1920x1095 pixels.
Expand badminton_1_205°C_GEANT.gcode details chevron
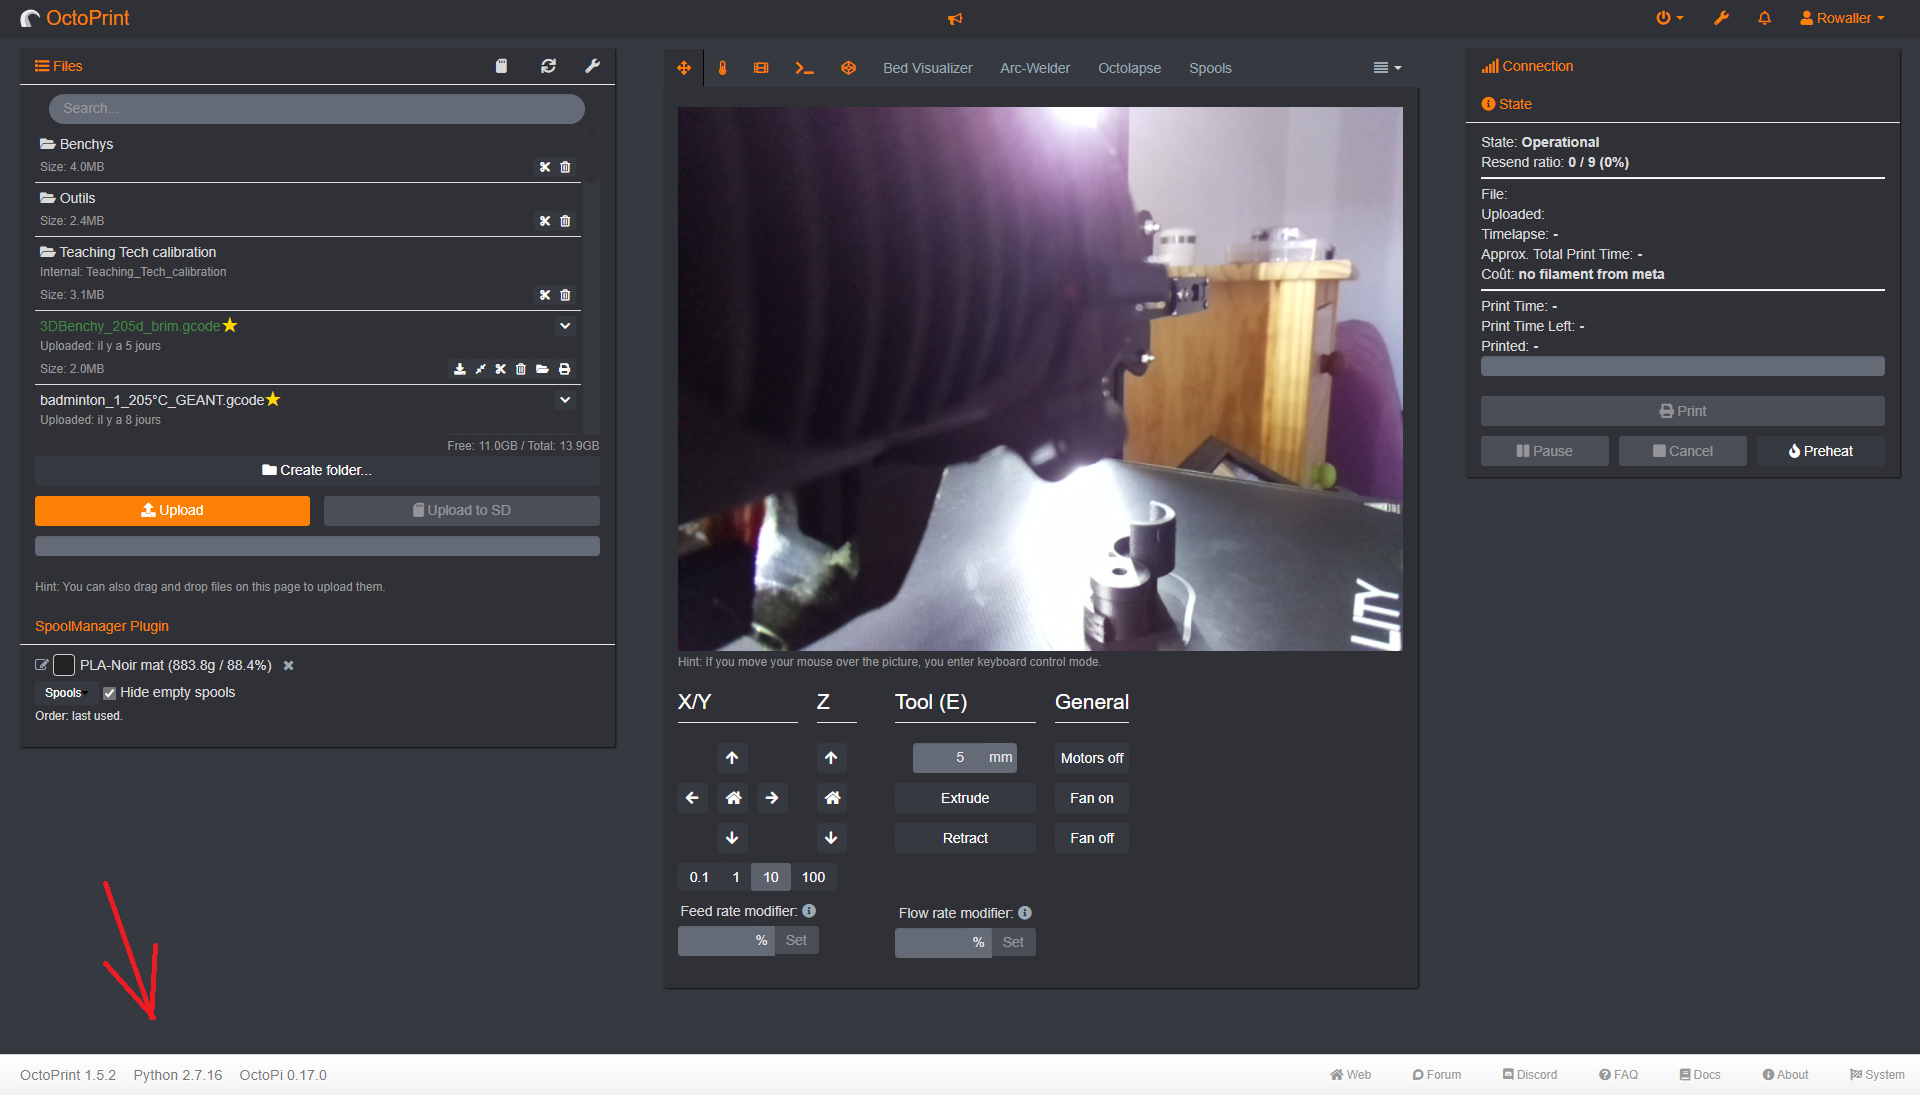[565, 400]
